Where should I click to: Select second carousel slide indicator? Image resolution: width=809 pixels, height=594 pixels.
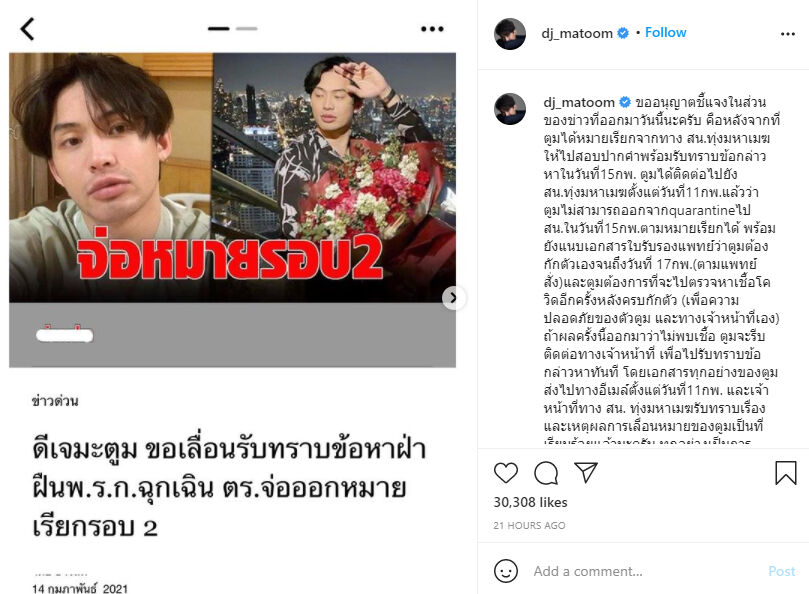click(x=247, y=29)
